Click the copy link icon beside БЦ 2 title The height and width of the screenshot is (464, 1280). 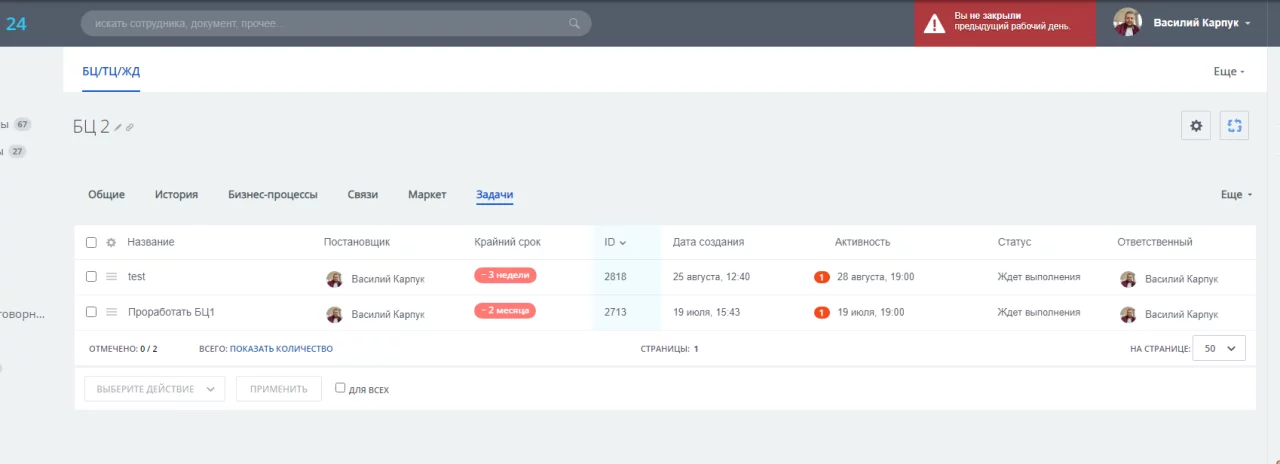[x=129, y=127]
